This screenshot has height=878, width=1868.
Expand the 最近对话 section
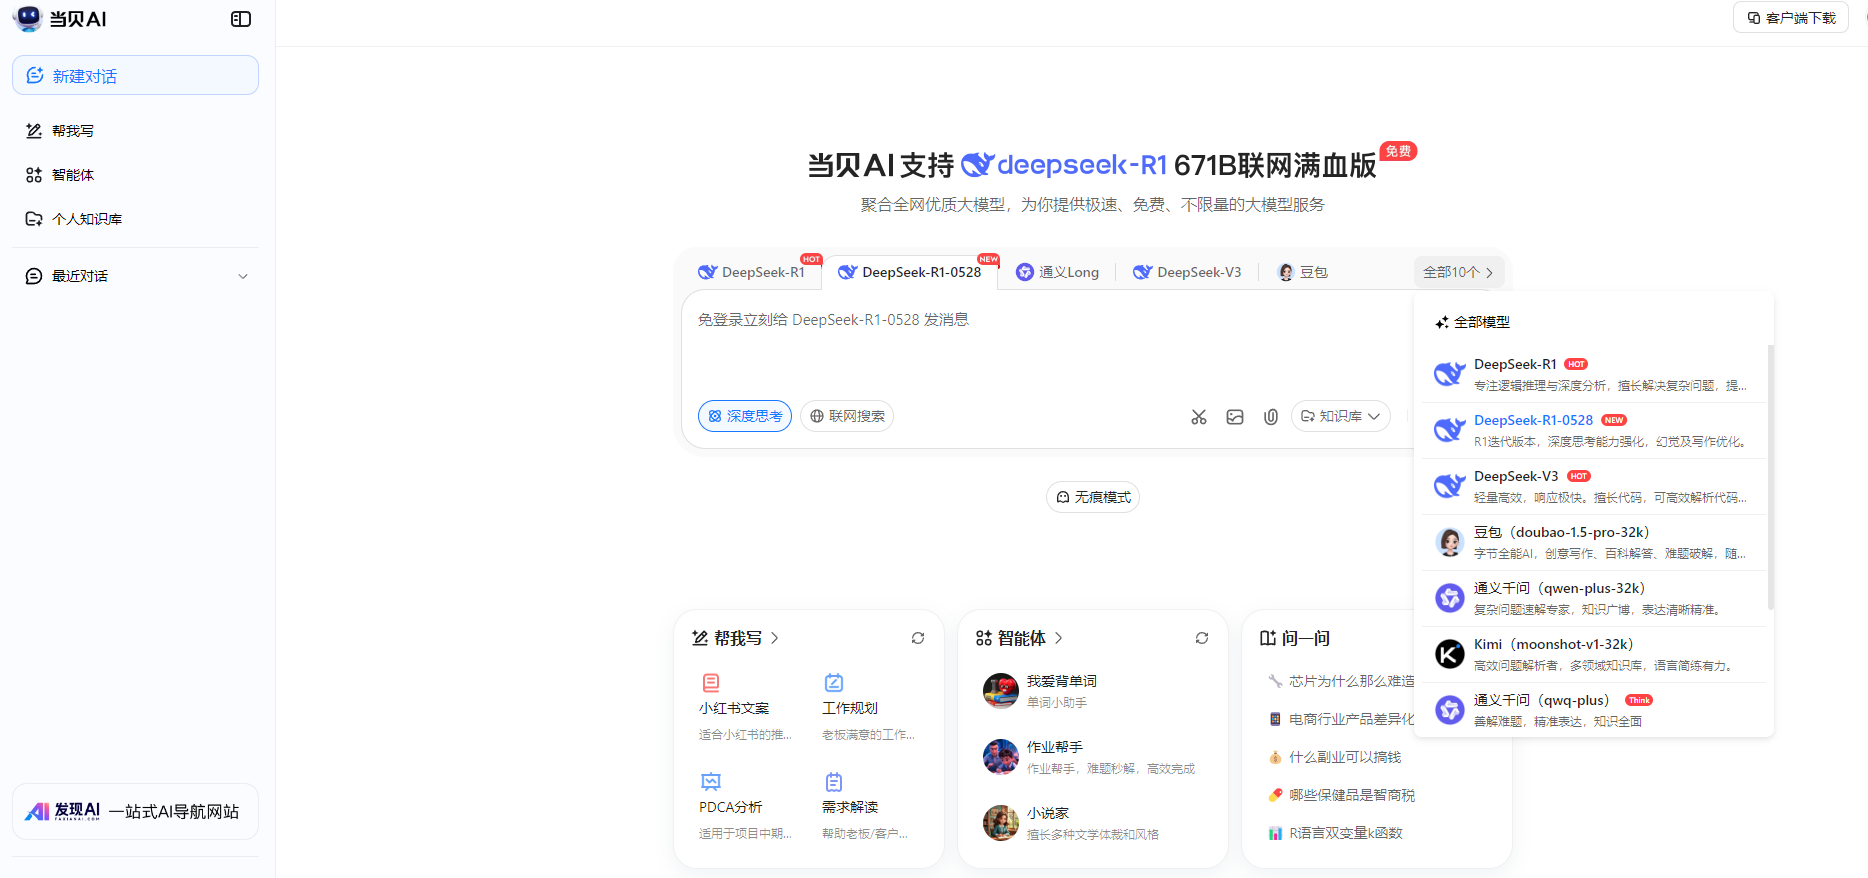[136, 276]
